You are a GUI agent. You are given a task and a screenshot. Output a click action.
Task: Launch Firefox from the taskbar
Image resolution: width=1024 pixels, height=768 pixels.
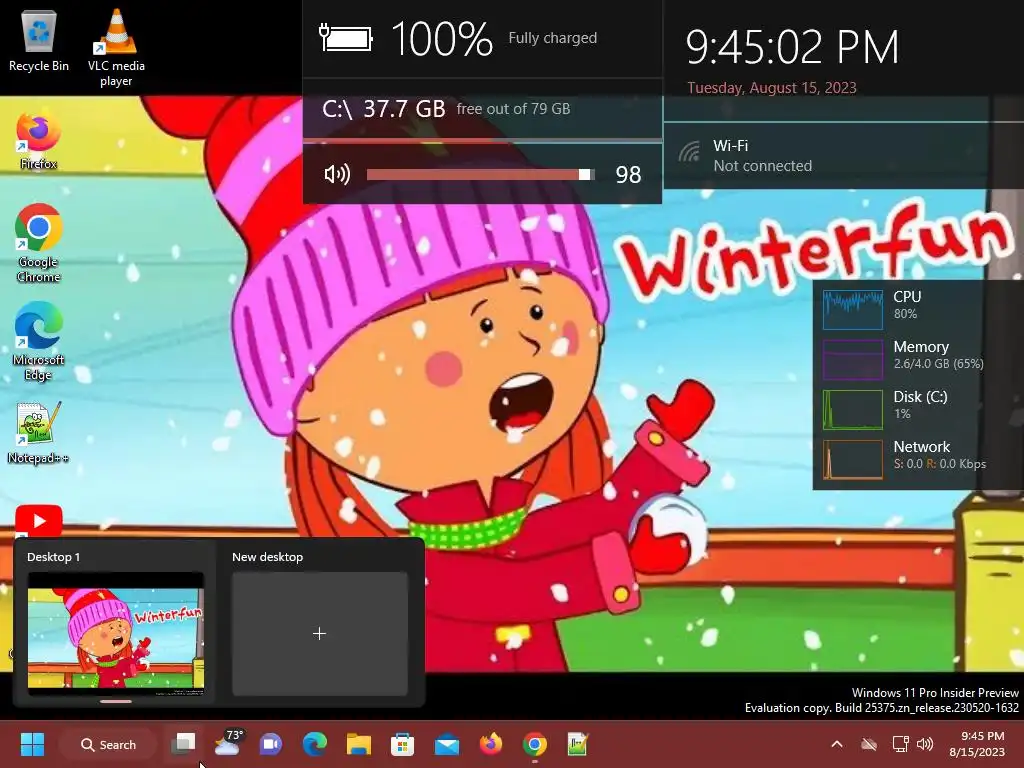click(x=490, y=744)
